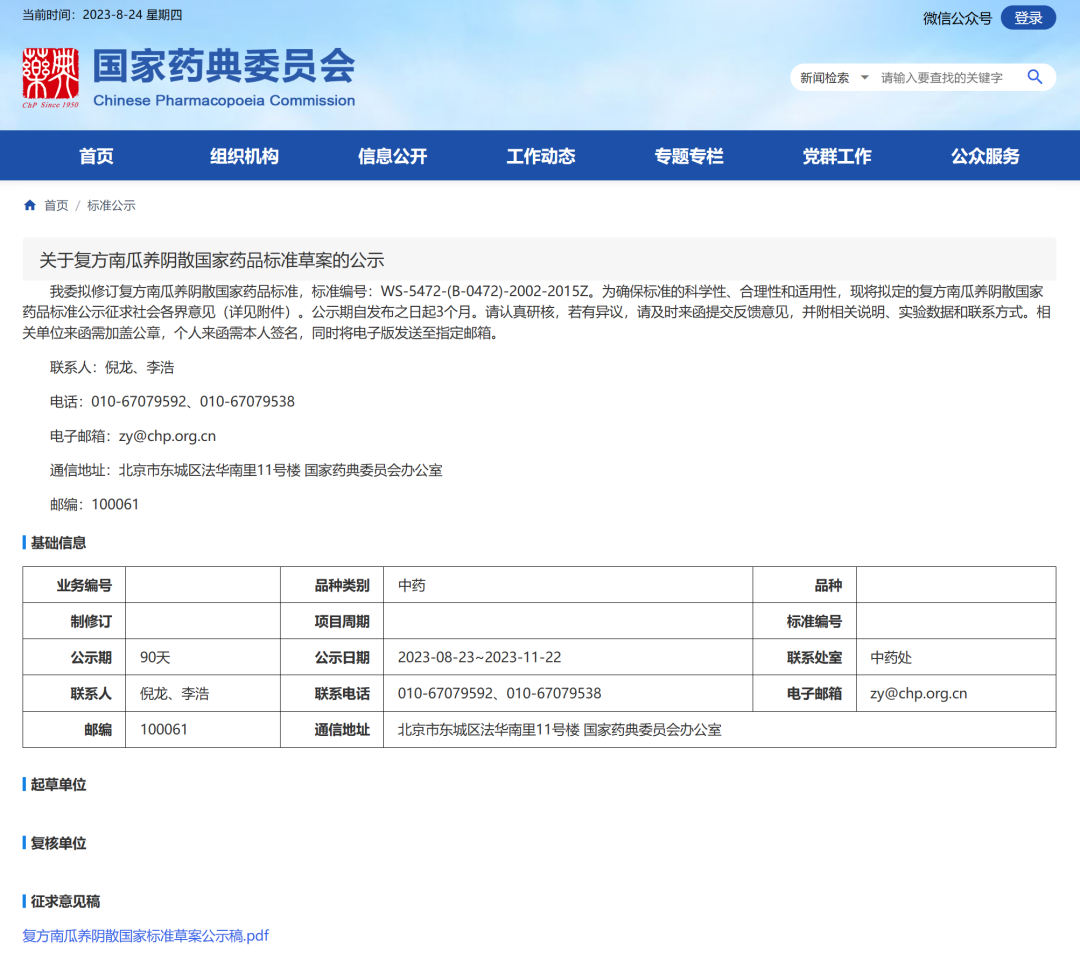Viewport: 1080px width, 953px height.
Task: Click the 标准编号 table header cell
Action: tap(804, 621)
